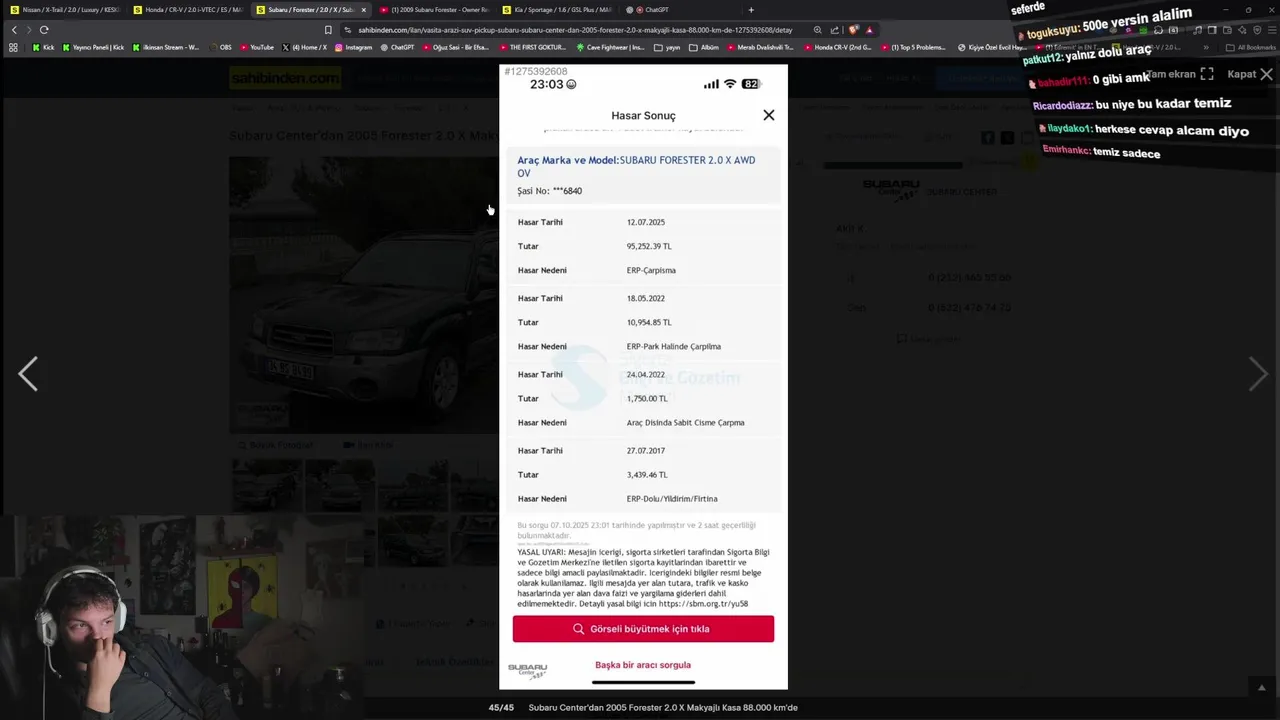The height and width of the screenshot is (720, 1280).
Task: Open the Merab Dvalishvili bookmark
Action: pos(760,47)
